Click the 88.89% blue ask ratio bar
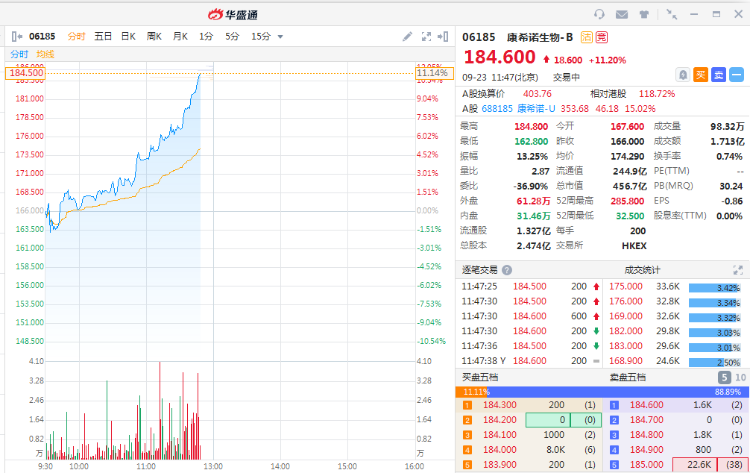 618,392
